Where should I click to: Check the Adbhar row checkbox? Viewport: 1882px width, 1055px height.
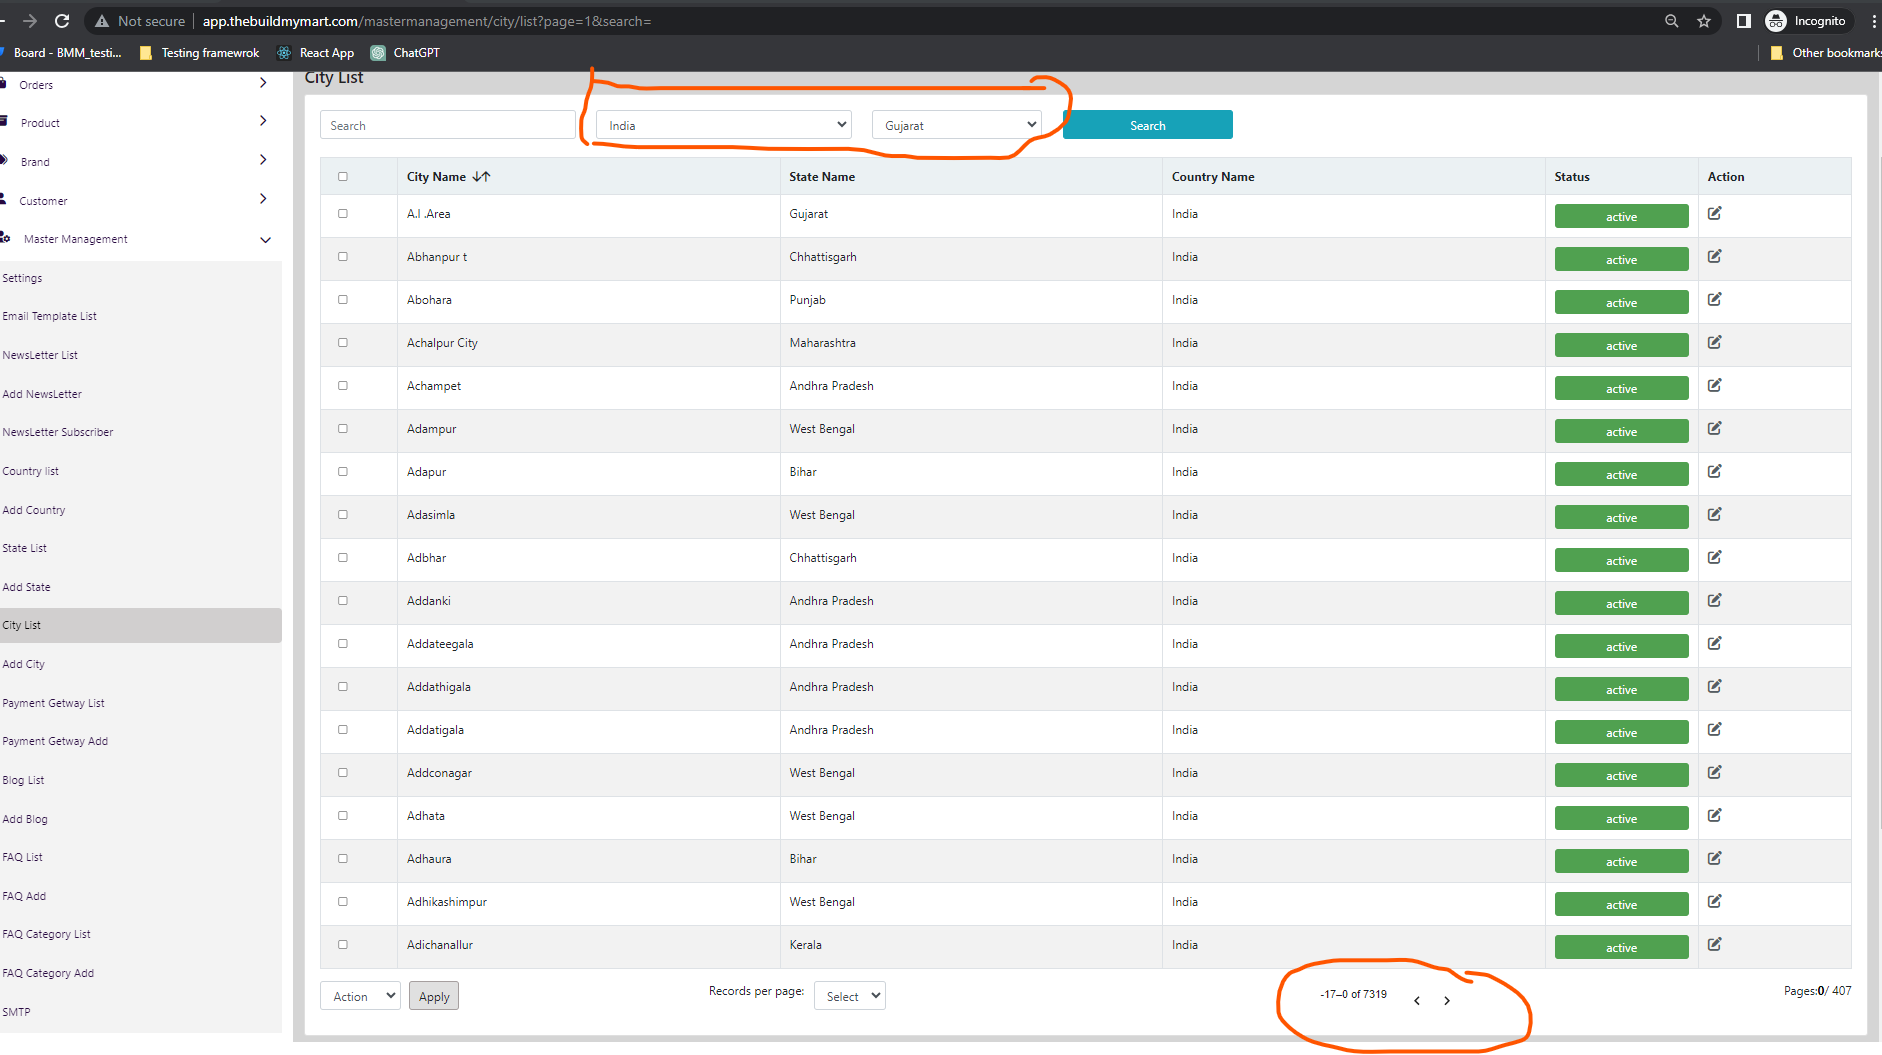click(343, 557)
